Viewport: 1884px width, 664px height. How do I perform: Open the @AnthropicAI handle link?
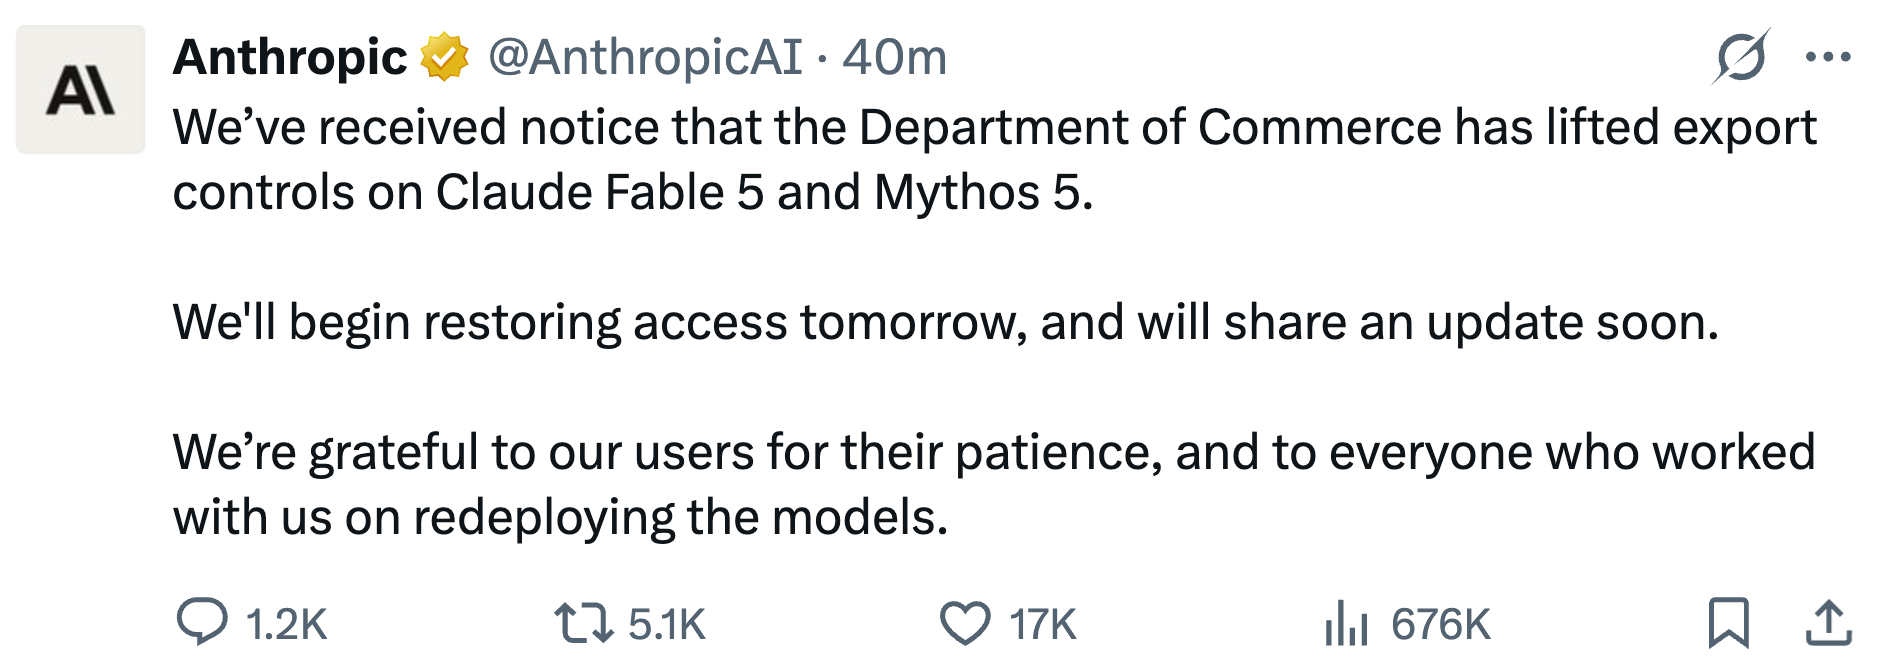point(645,57)
